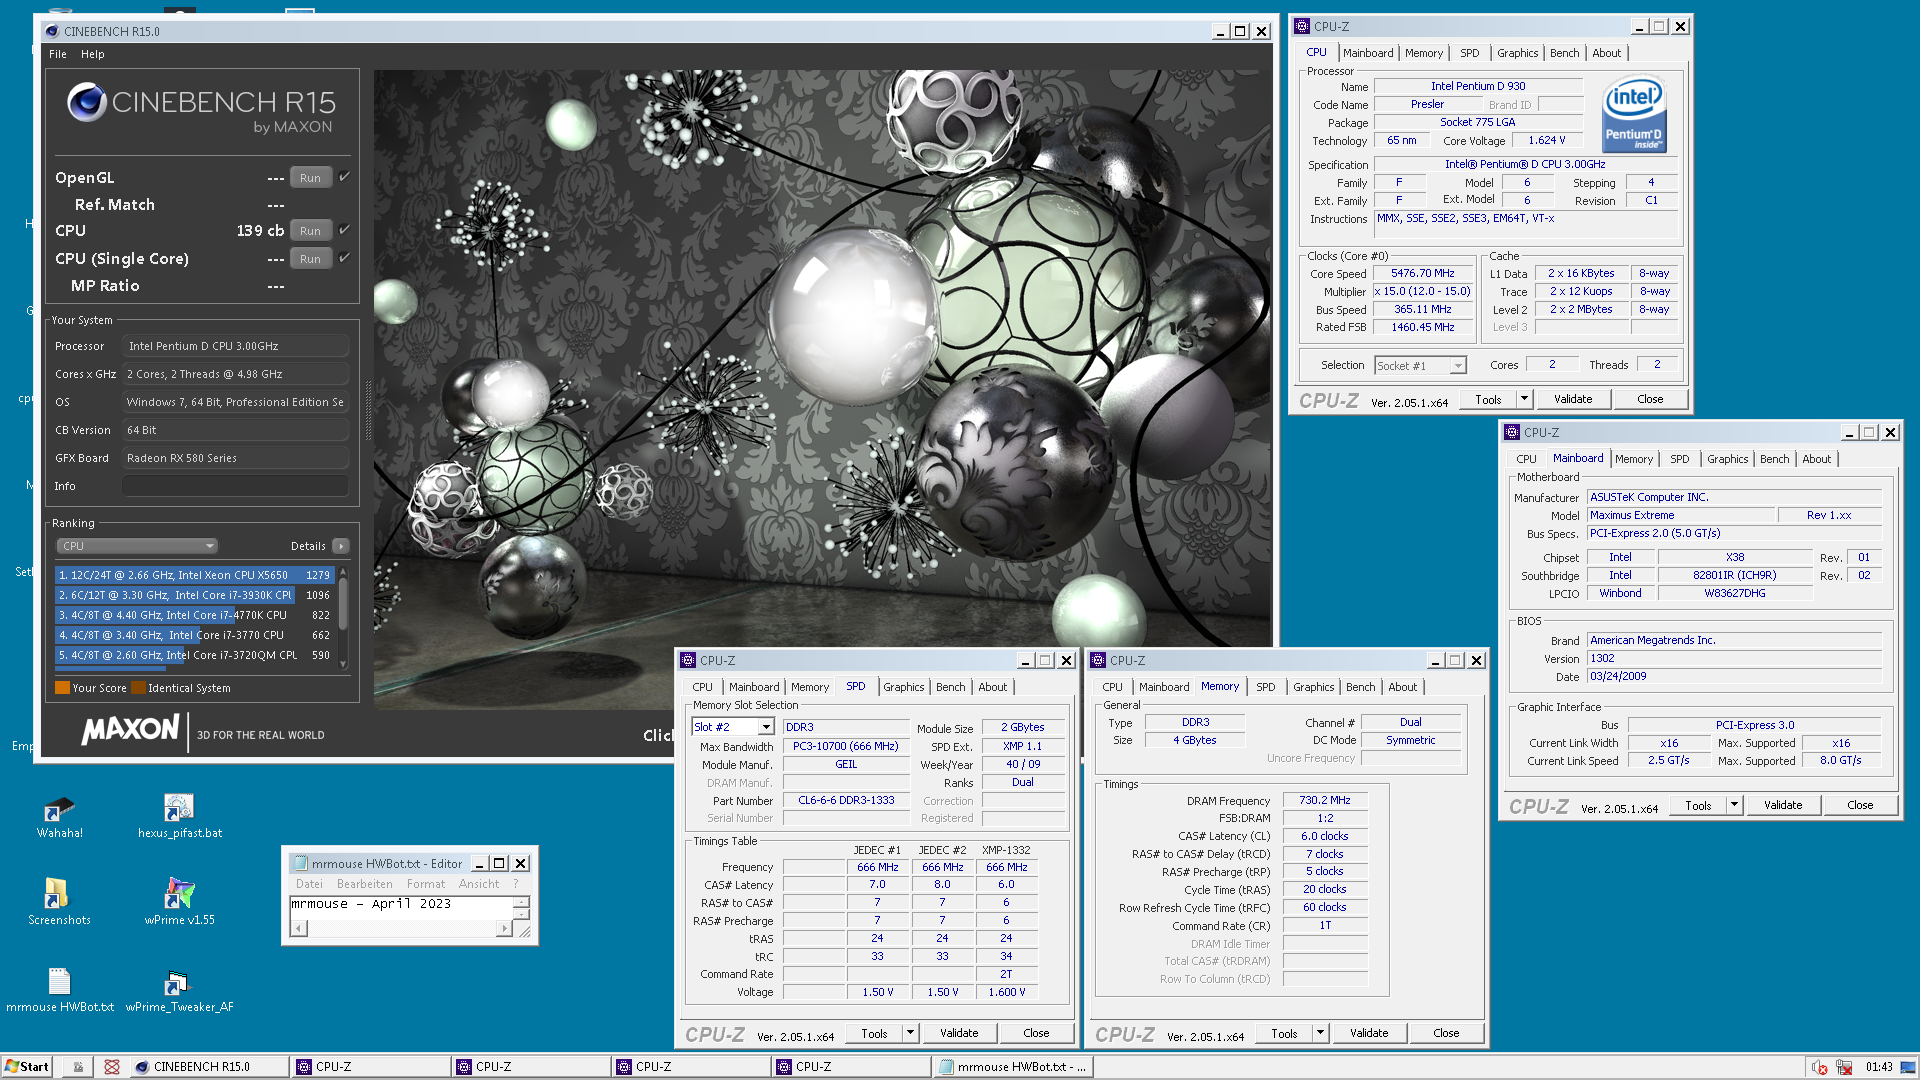
Task: Click the Windows Start button
Action: click(x=27, y=1067)
